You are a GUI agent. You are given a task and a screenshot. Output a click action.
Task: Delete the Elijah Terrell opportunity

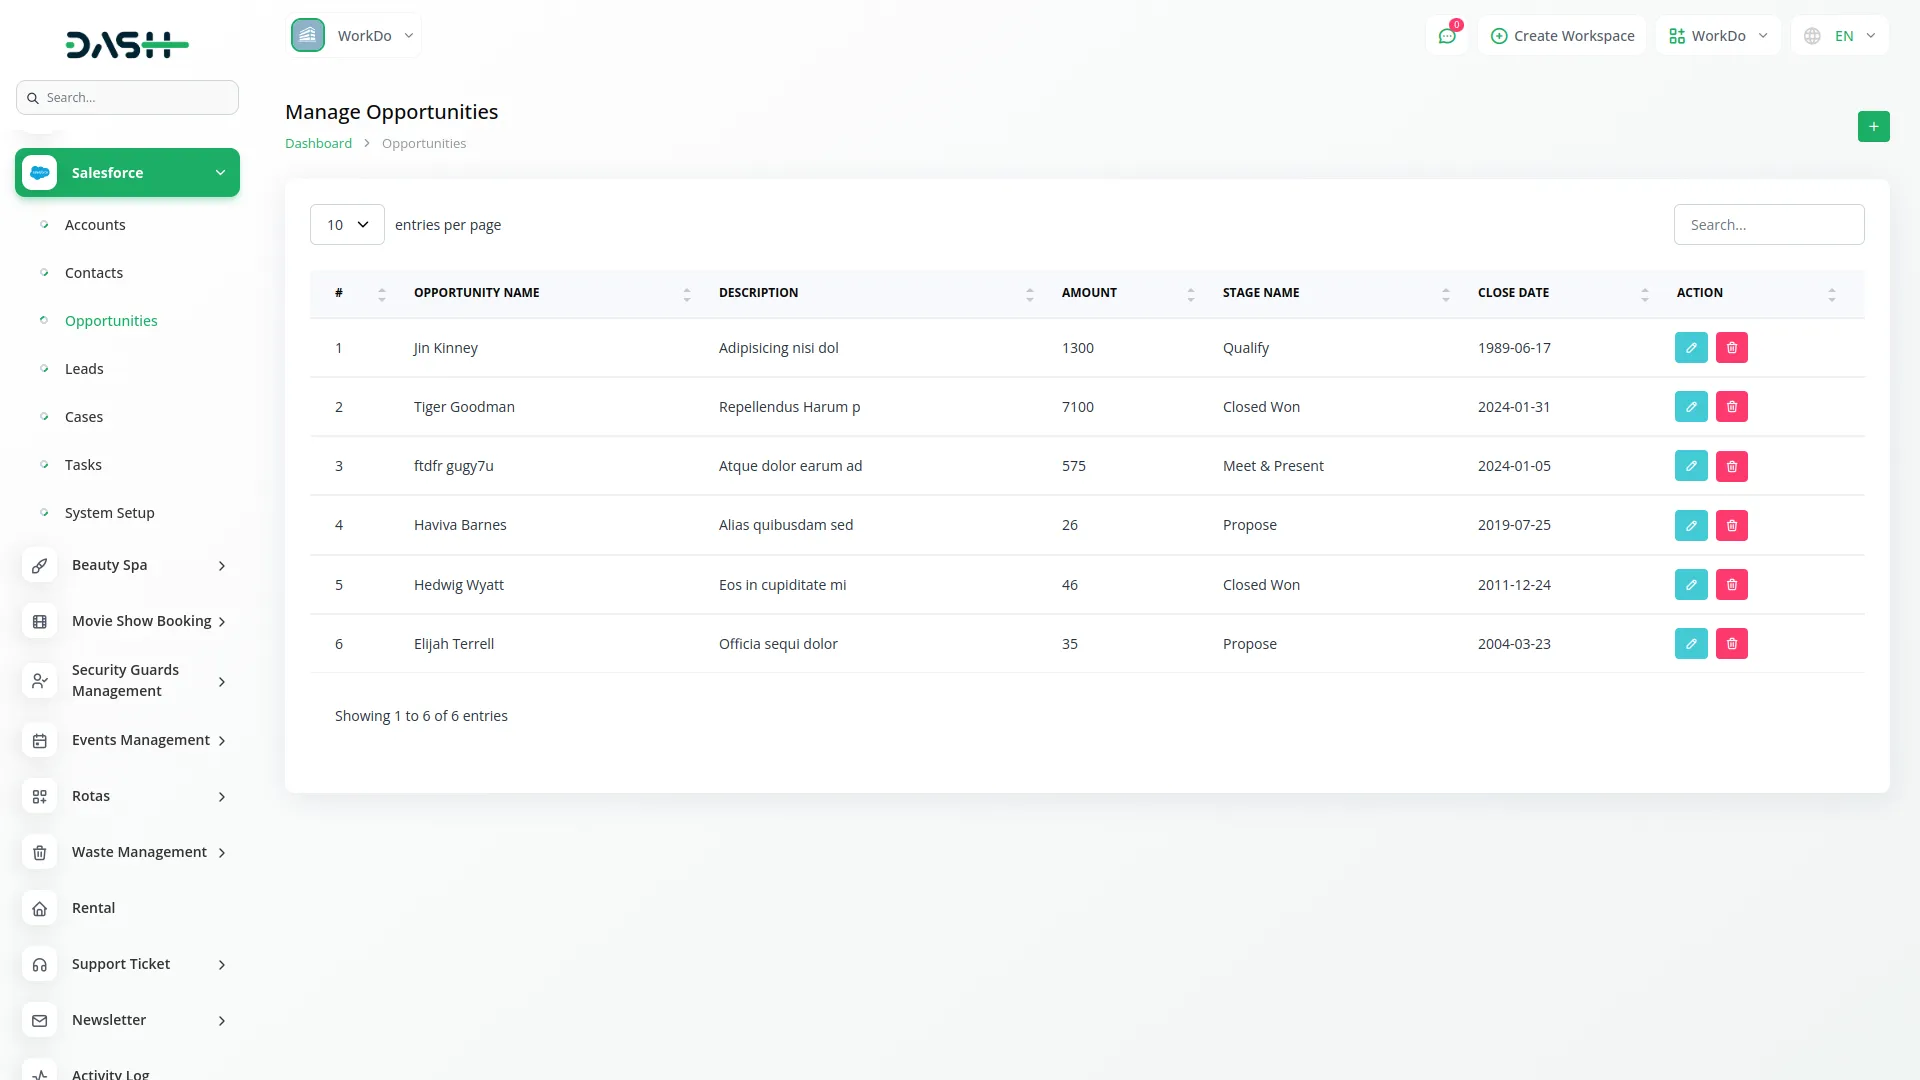(x=1732, y=643)
